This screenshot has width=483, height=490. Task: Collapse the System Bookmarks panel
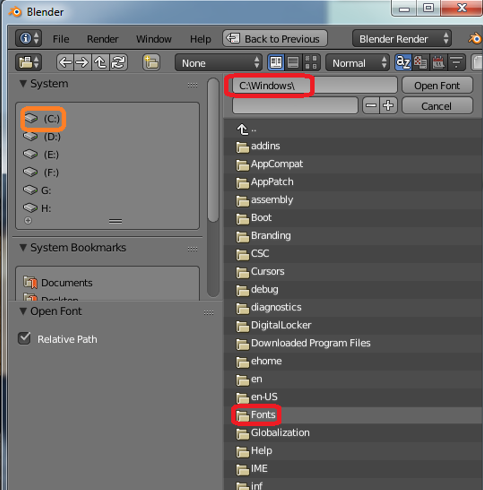pyautogui.click(x=23, y=247)
